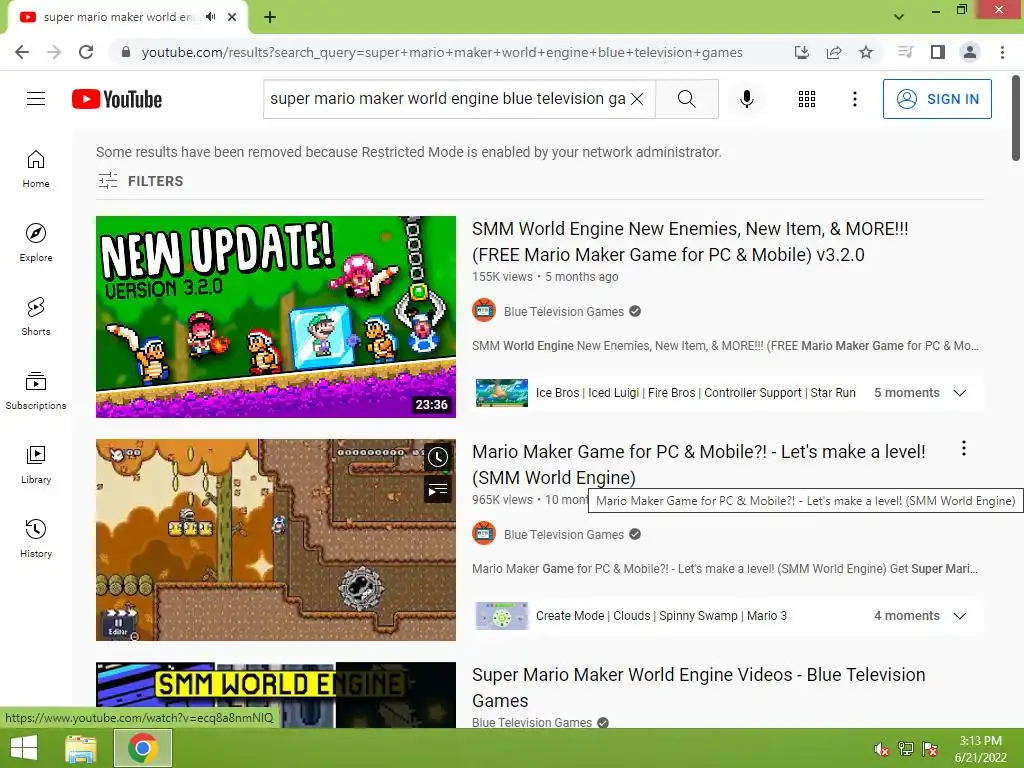Open Chrome three-dot menu
Viewport: 1024px width, 768px height.
(x=1002, y=52)
